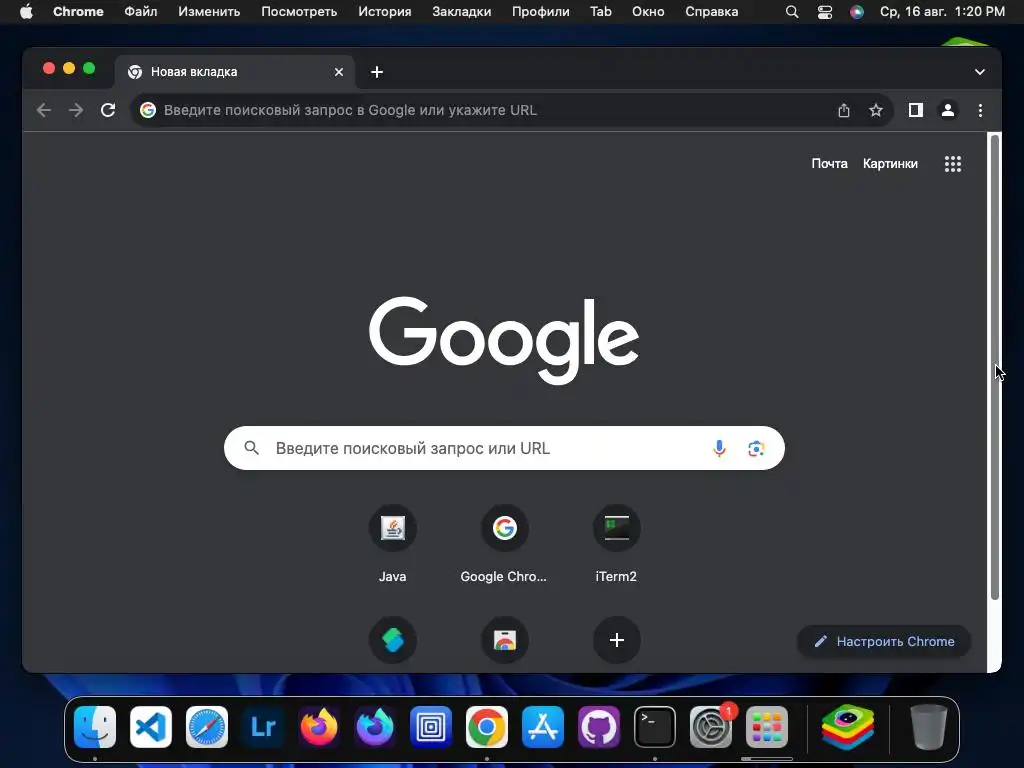Screen dimensions: 1024x768
Task: Open the Chrome application menu
Action: coord(78,12)
